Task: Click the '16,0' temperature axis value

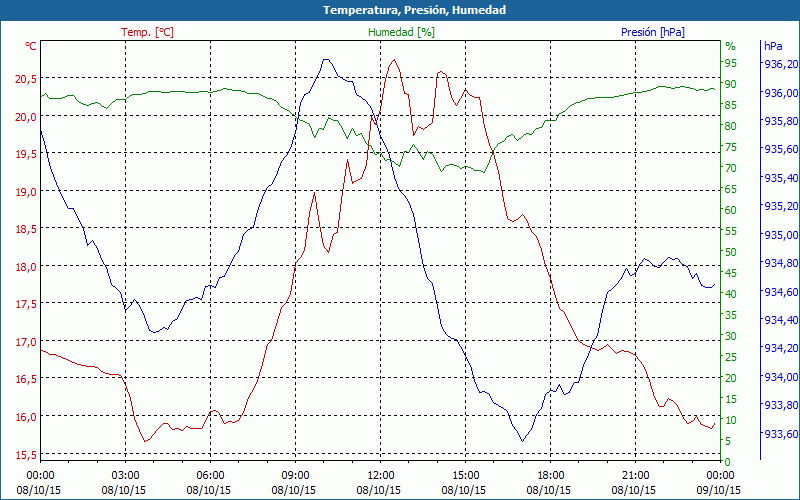Action: pos(27,416)
